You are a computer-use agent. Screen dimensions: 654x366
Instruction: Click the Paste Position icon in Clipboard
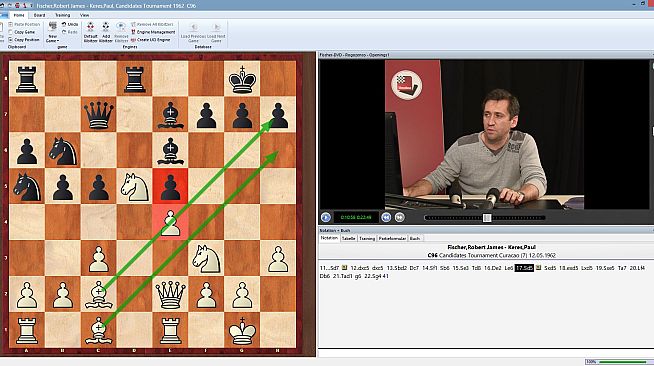(10, 25)
